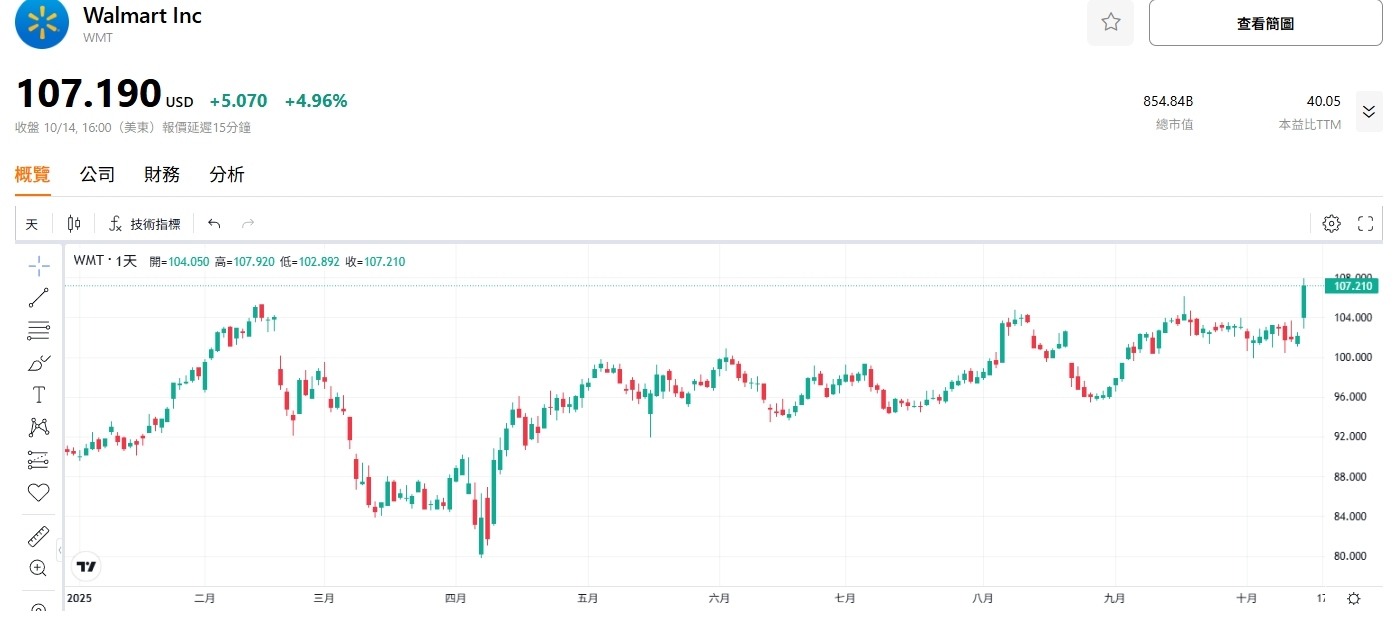Select the brush drawing tool

tap(39, 362)
